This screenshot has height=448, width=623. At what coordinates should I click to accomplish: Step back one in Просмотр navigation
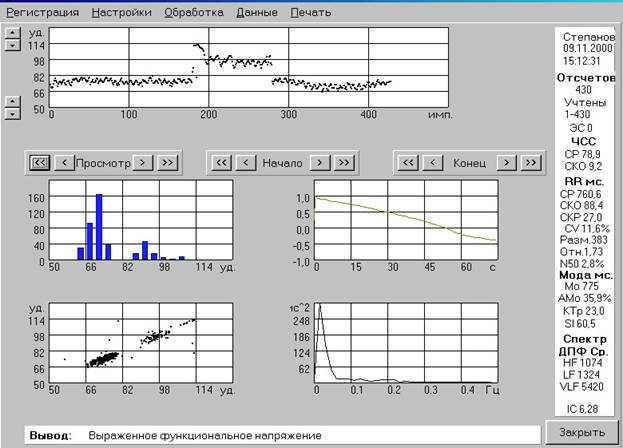64,162
